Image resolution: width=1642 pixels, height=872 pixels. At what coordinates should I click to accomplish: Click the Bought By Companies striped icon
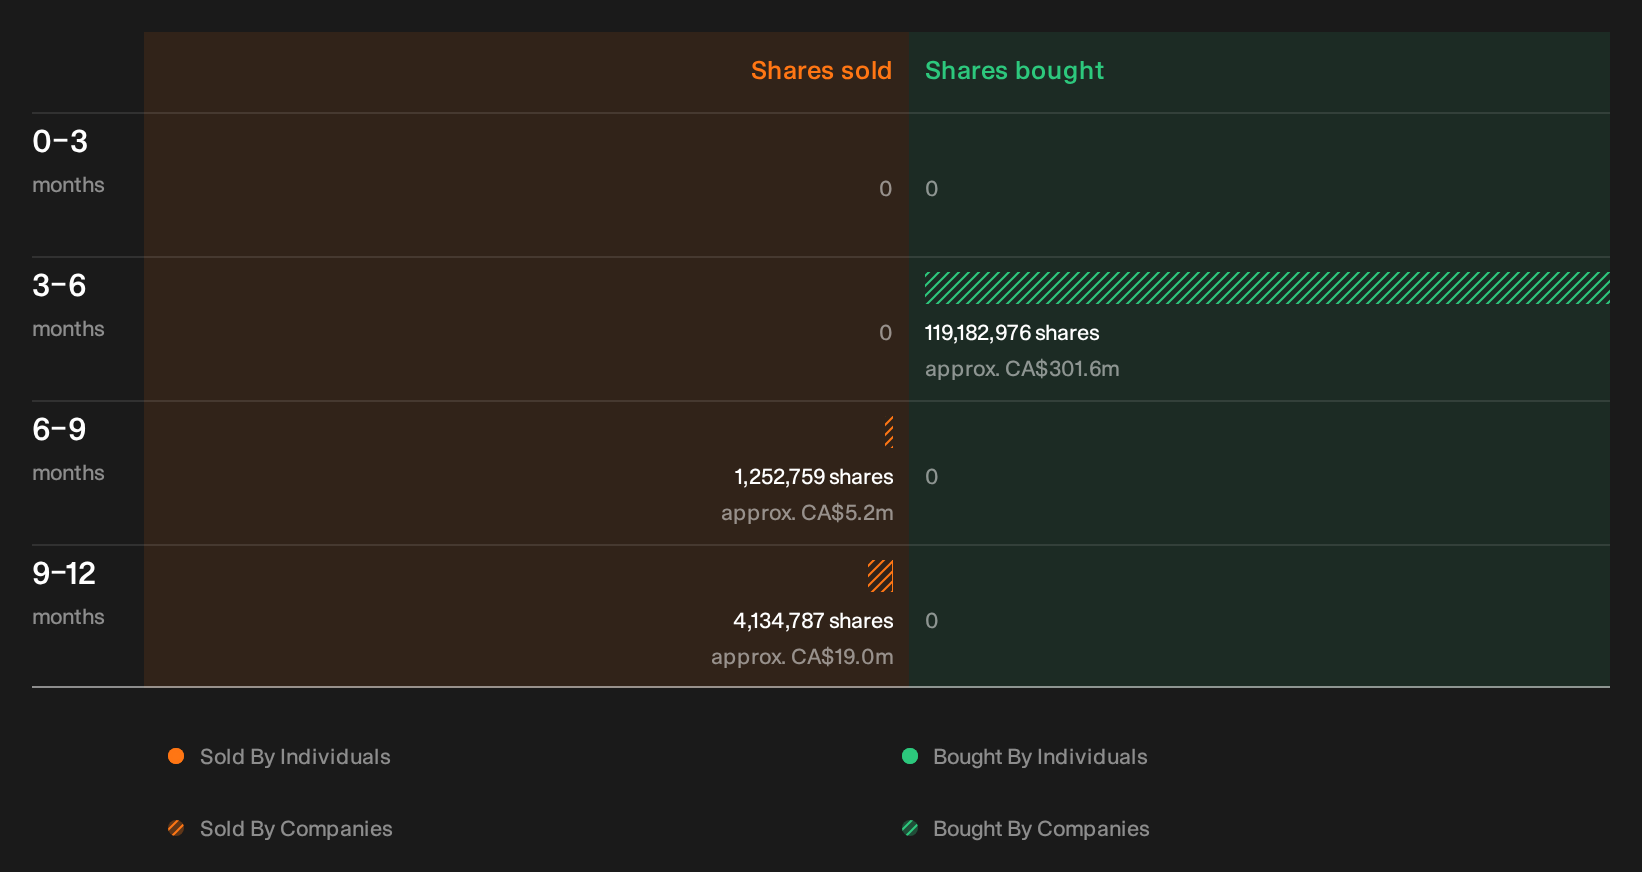[910, 828]
